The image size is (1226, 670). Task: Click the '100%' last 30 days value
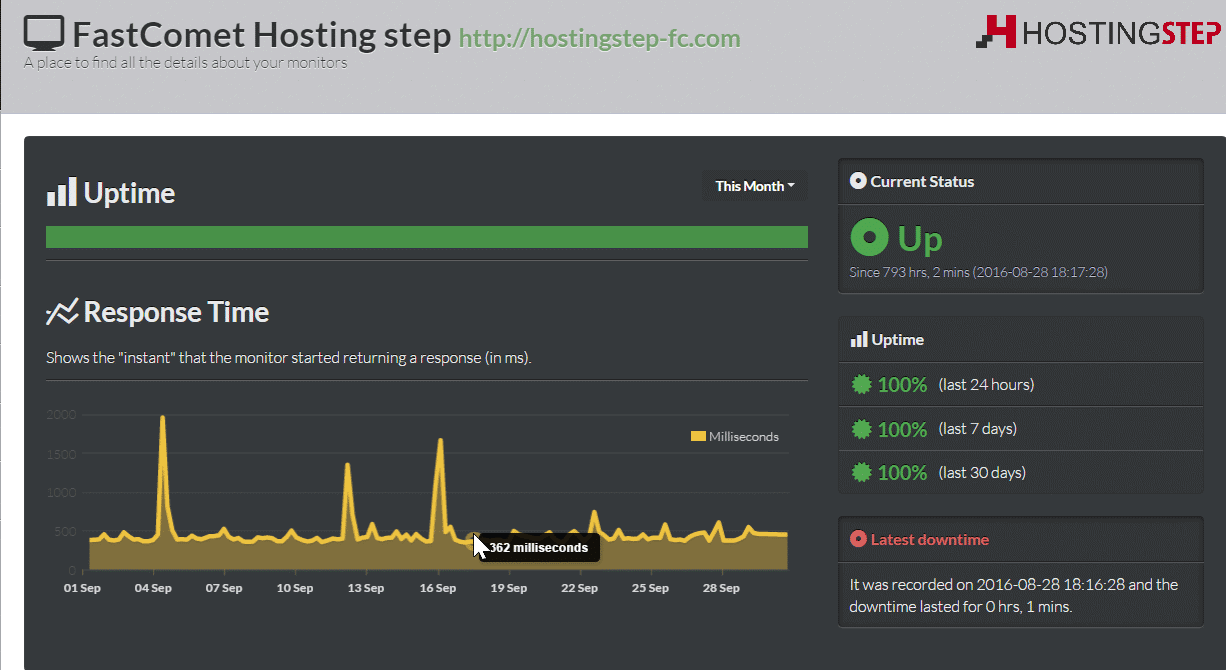[903, 473]
